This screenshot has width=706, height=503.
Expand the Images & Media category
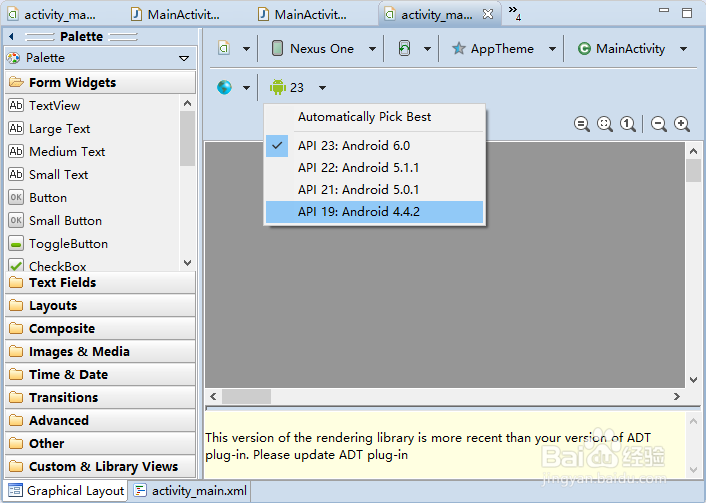tap(100, 351)
